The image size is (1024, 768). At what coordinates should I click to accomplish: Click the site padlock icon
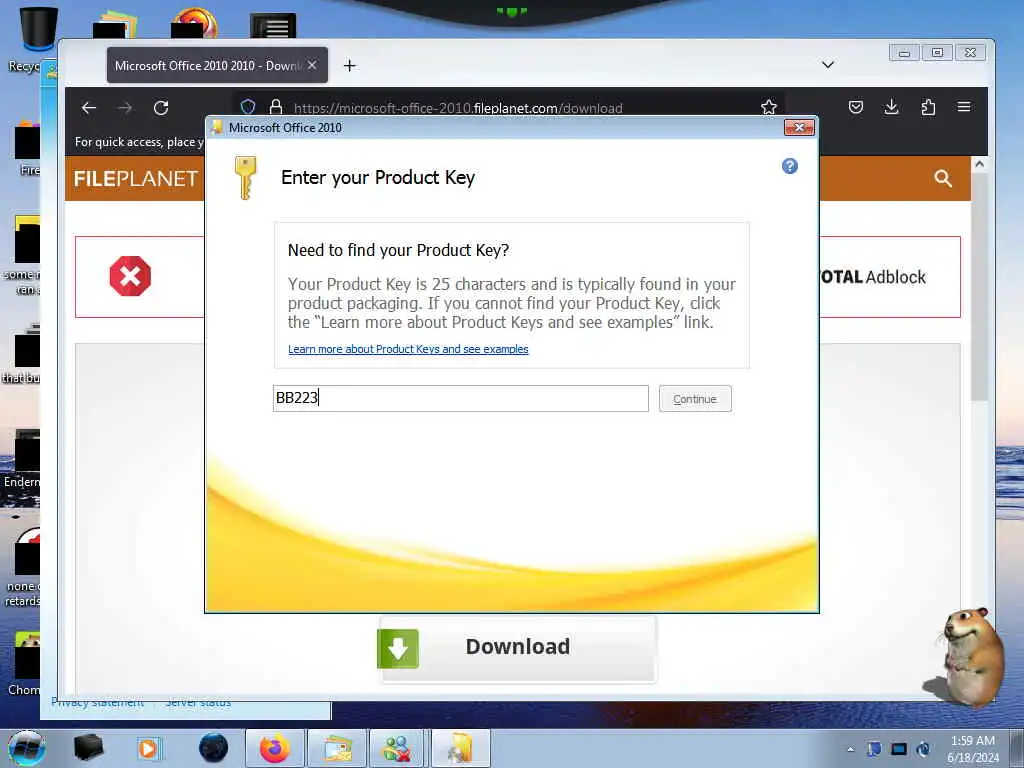[276, 107]
